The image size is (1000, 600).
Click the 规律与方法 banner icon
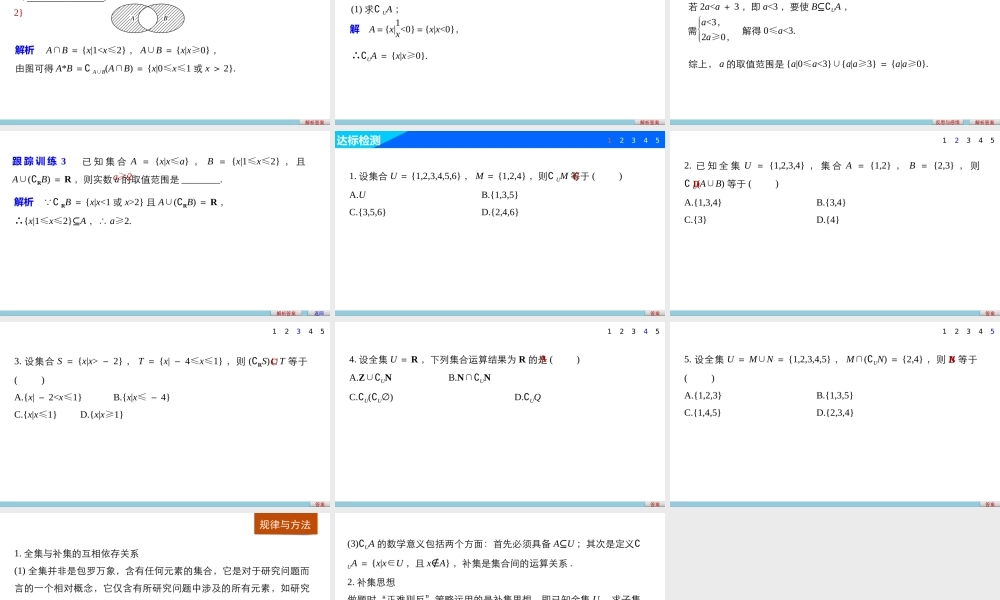click(283, 523)
